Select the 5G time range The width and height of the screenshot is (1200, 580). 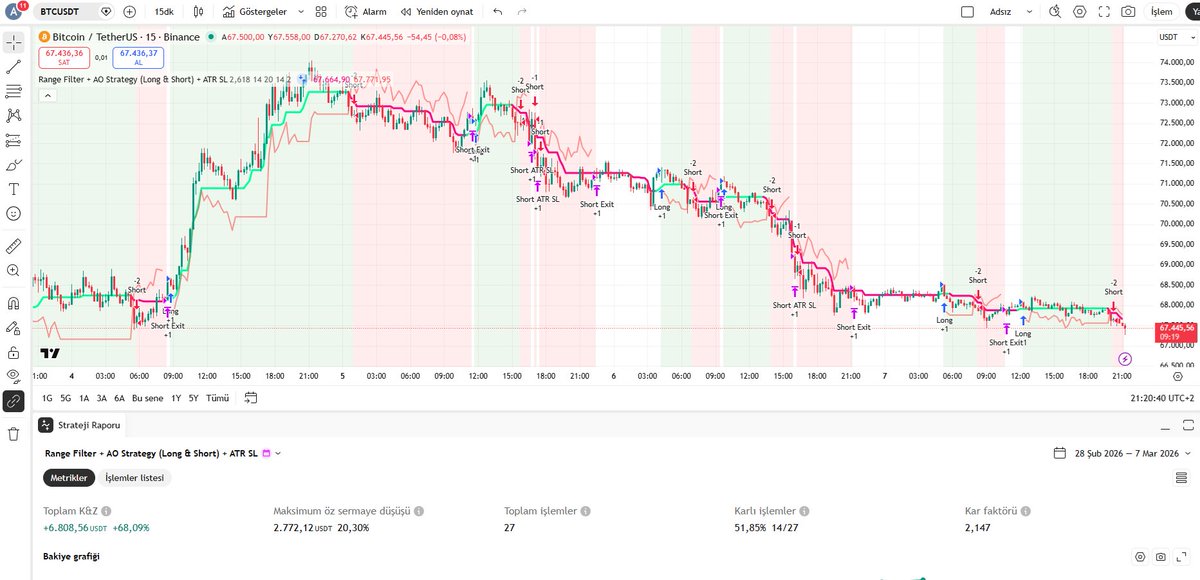tap(66, 397)
